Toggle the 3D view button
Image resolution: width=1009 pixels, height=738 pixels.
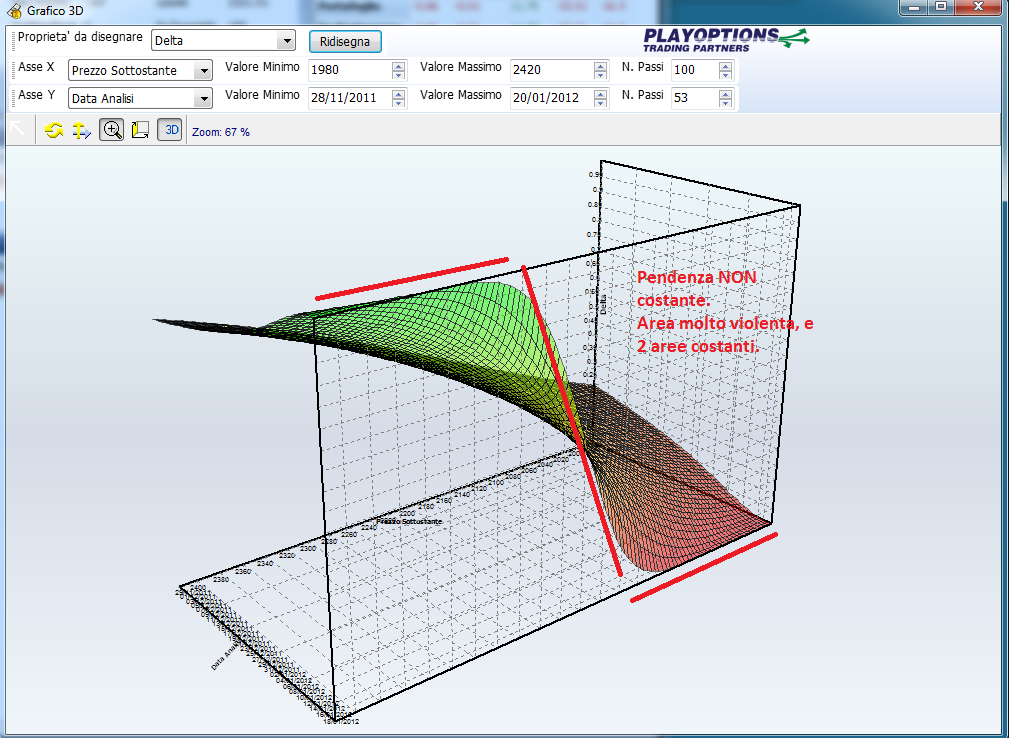(x=170, y=130)
